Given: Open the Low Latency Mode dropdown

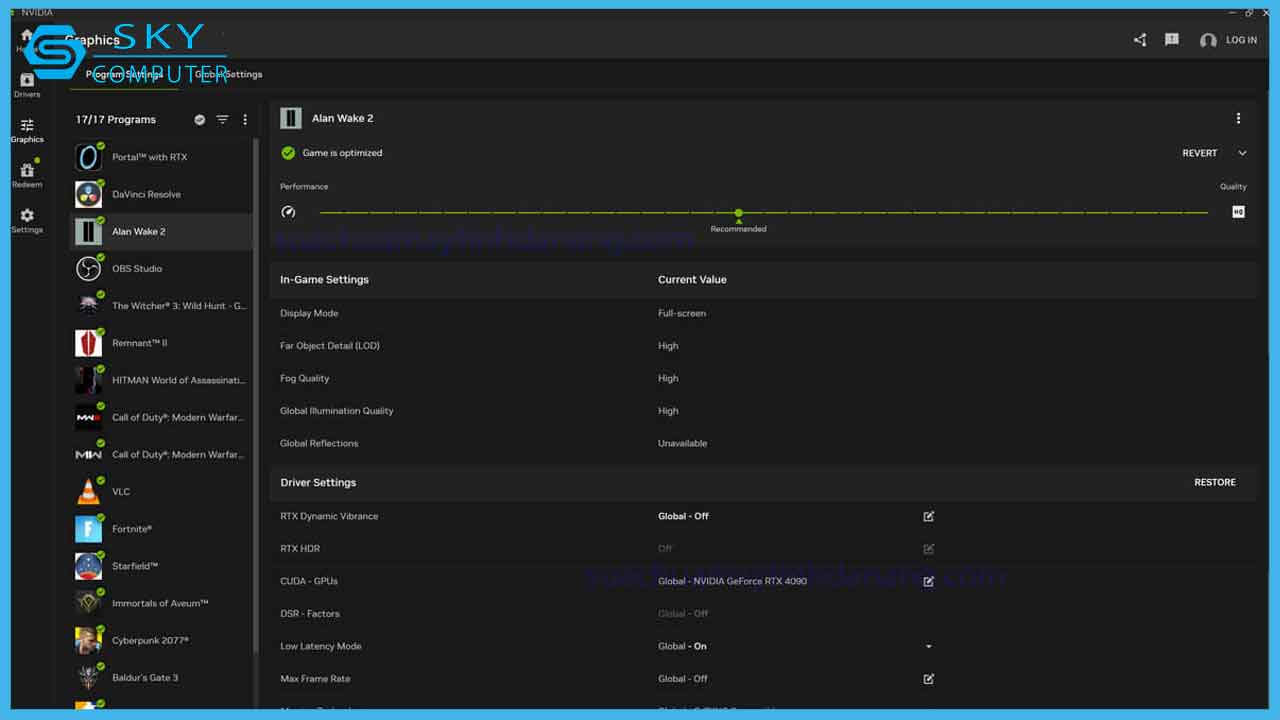Looking at the screenshot, I should click(928, 646).
